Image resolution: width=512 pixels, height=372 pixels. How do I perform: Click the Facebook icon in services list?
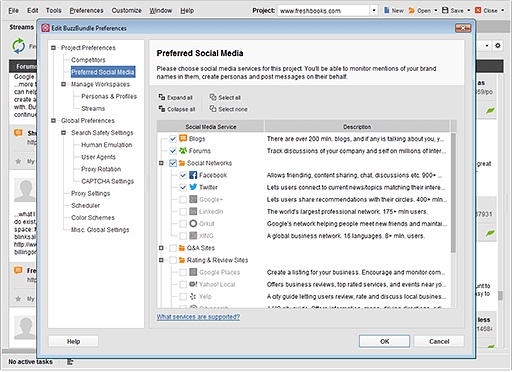tap(193, 175)
